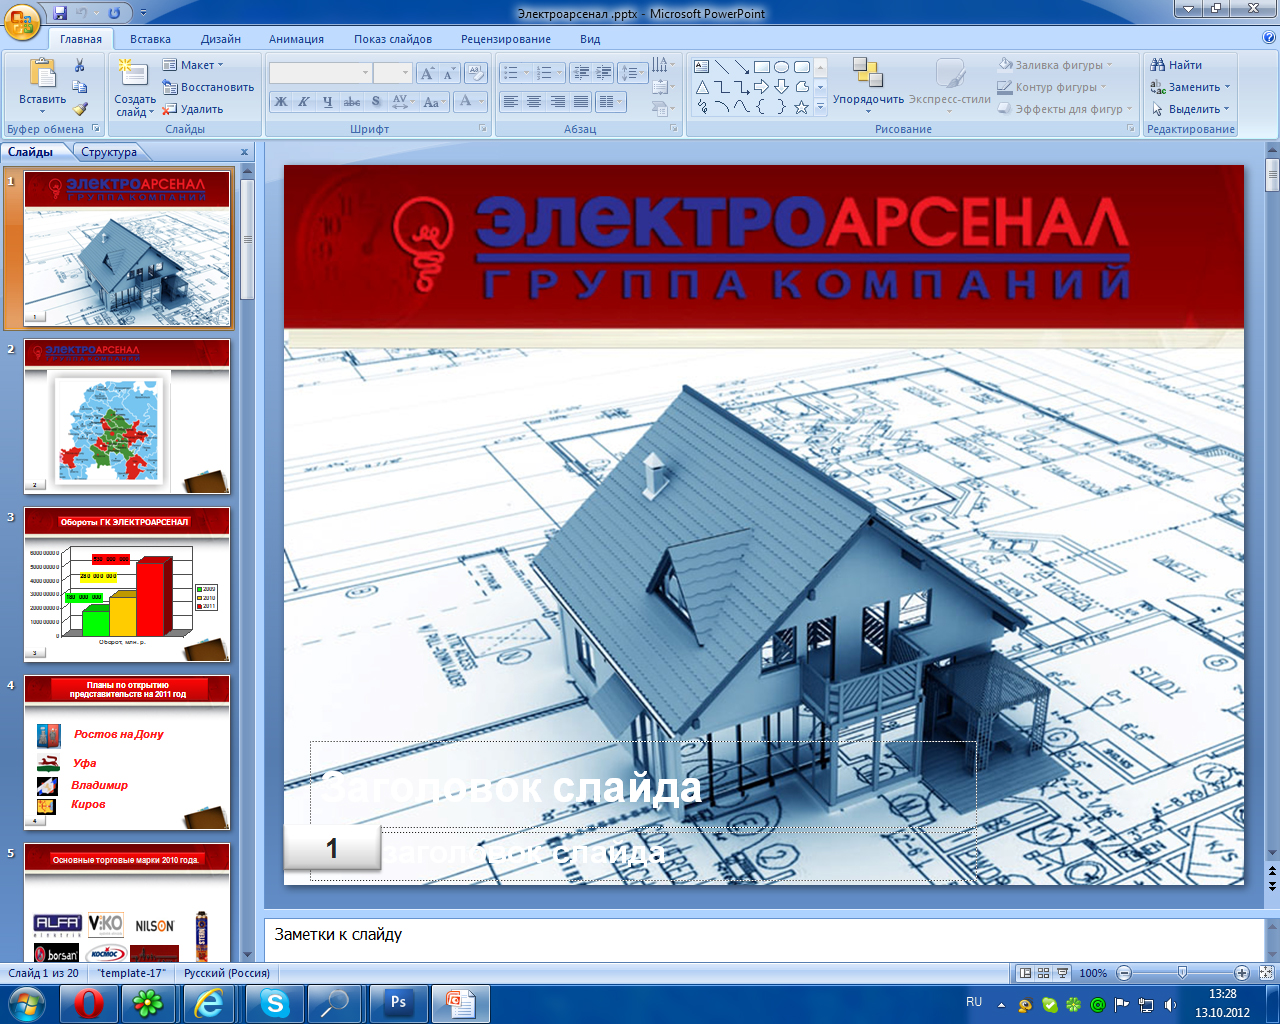The image size is (1280, 1024).
Task: Click the Заменить replace button
Action: coord(1190,87)
